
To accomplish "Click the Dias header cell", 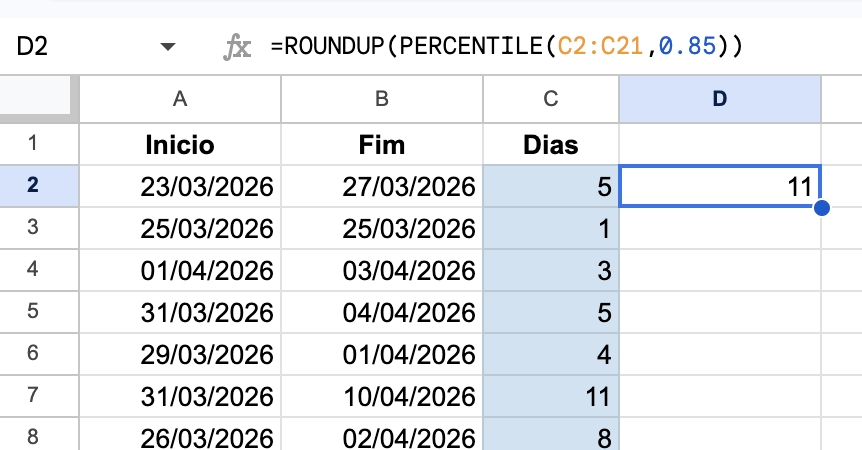I will [x=550, y=144].
